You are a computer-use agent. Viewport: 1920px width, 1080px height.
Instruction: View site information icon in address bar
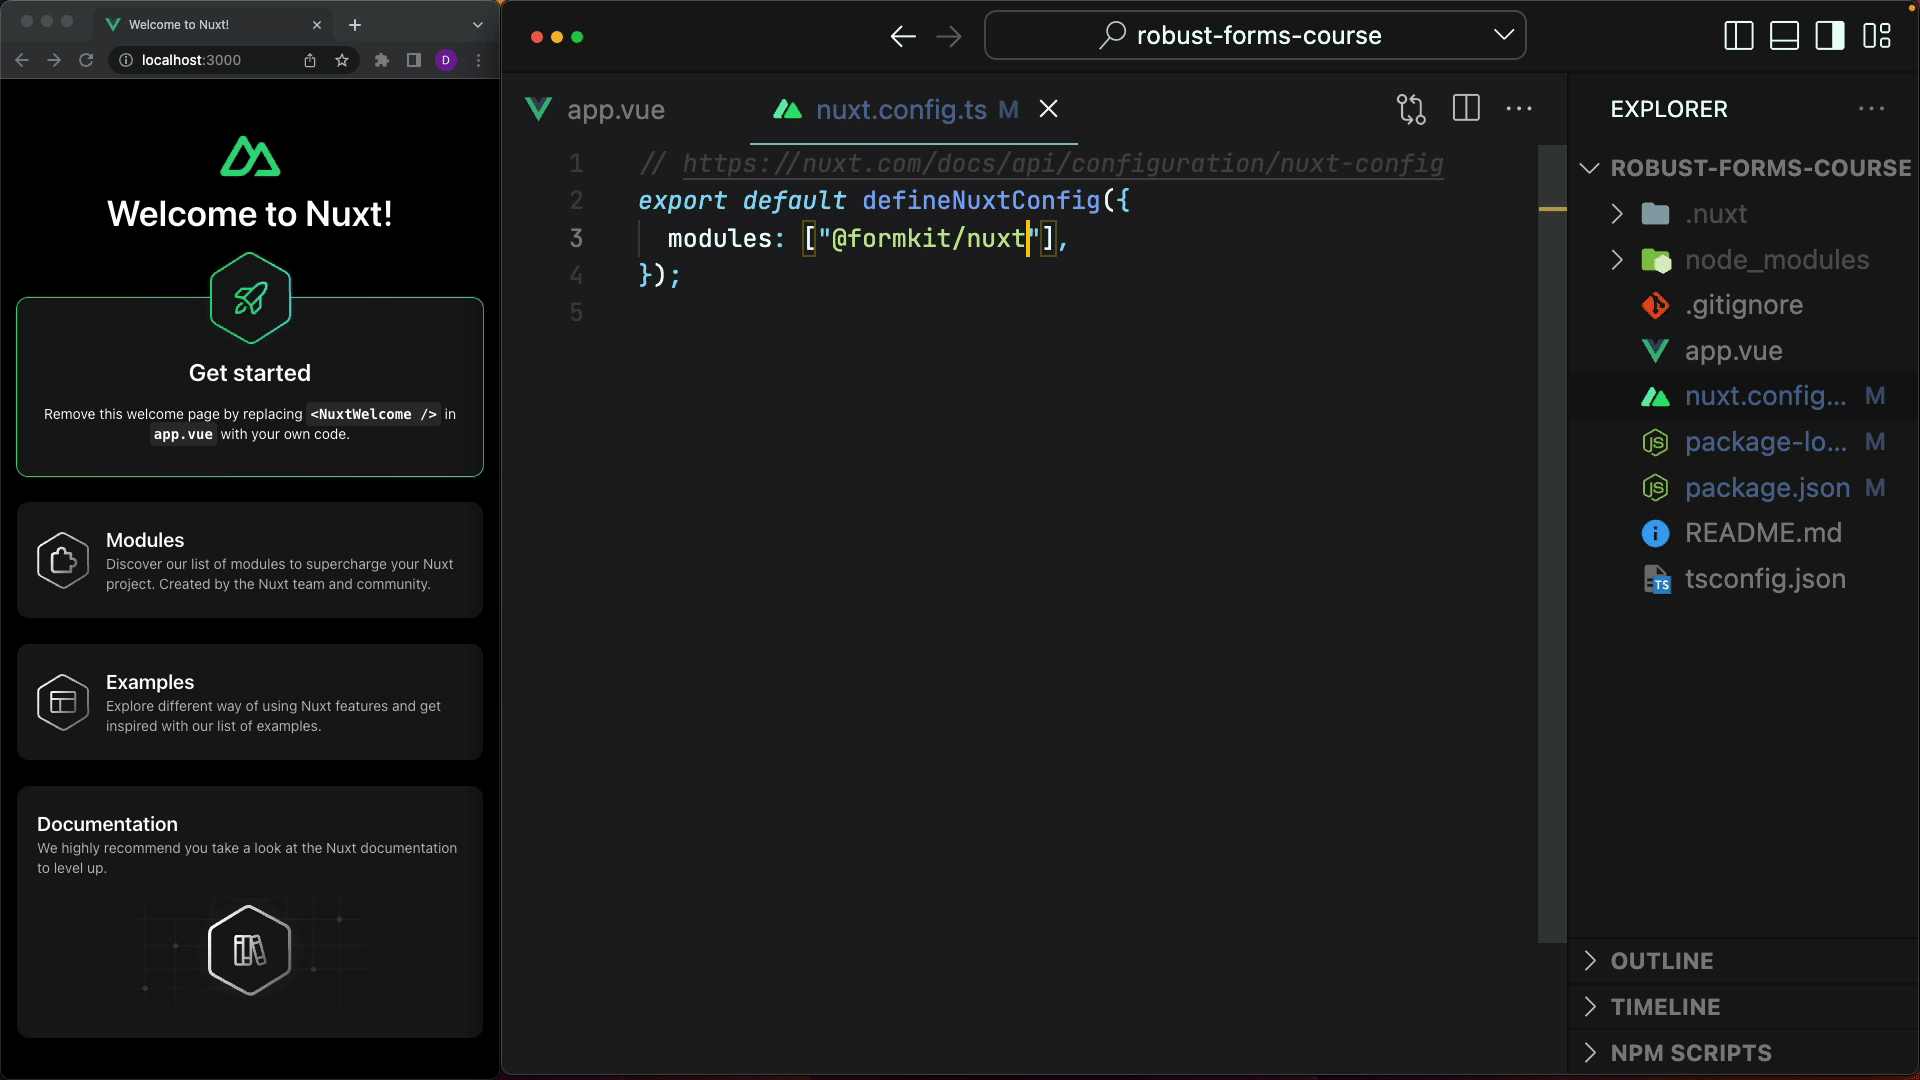(126, 60)
